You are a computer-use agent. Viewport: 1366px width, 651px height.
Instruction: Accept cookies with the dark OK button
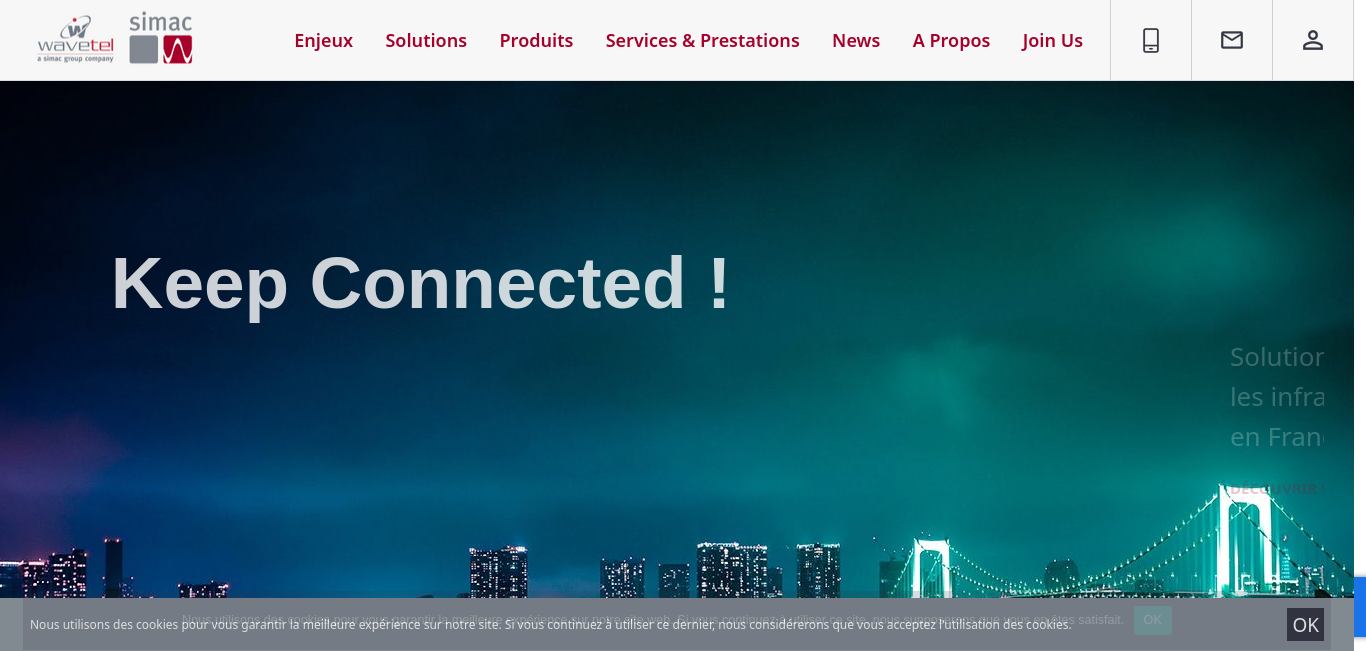coord(1305,625)
